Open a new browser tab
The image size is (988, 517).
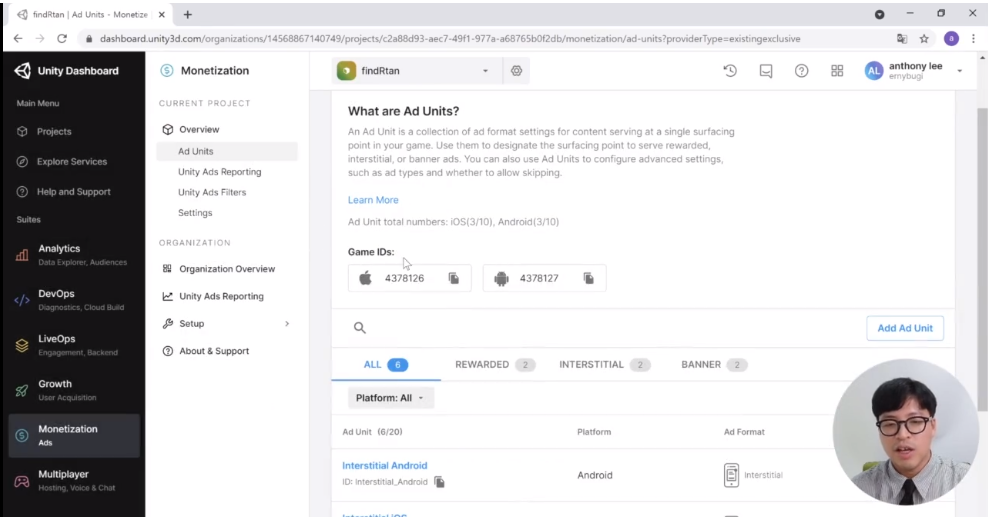pyautogui.click(x=187, y=14)
